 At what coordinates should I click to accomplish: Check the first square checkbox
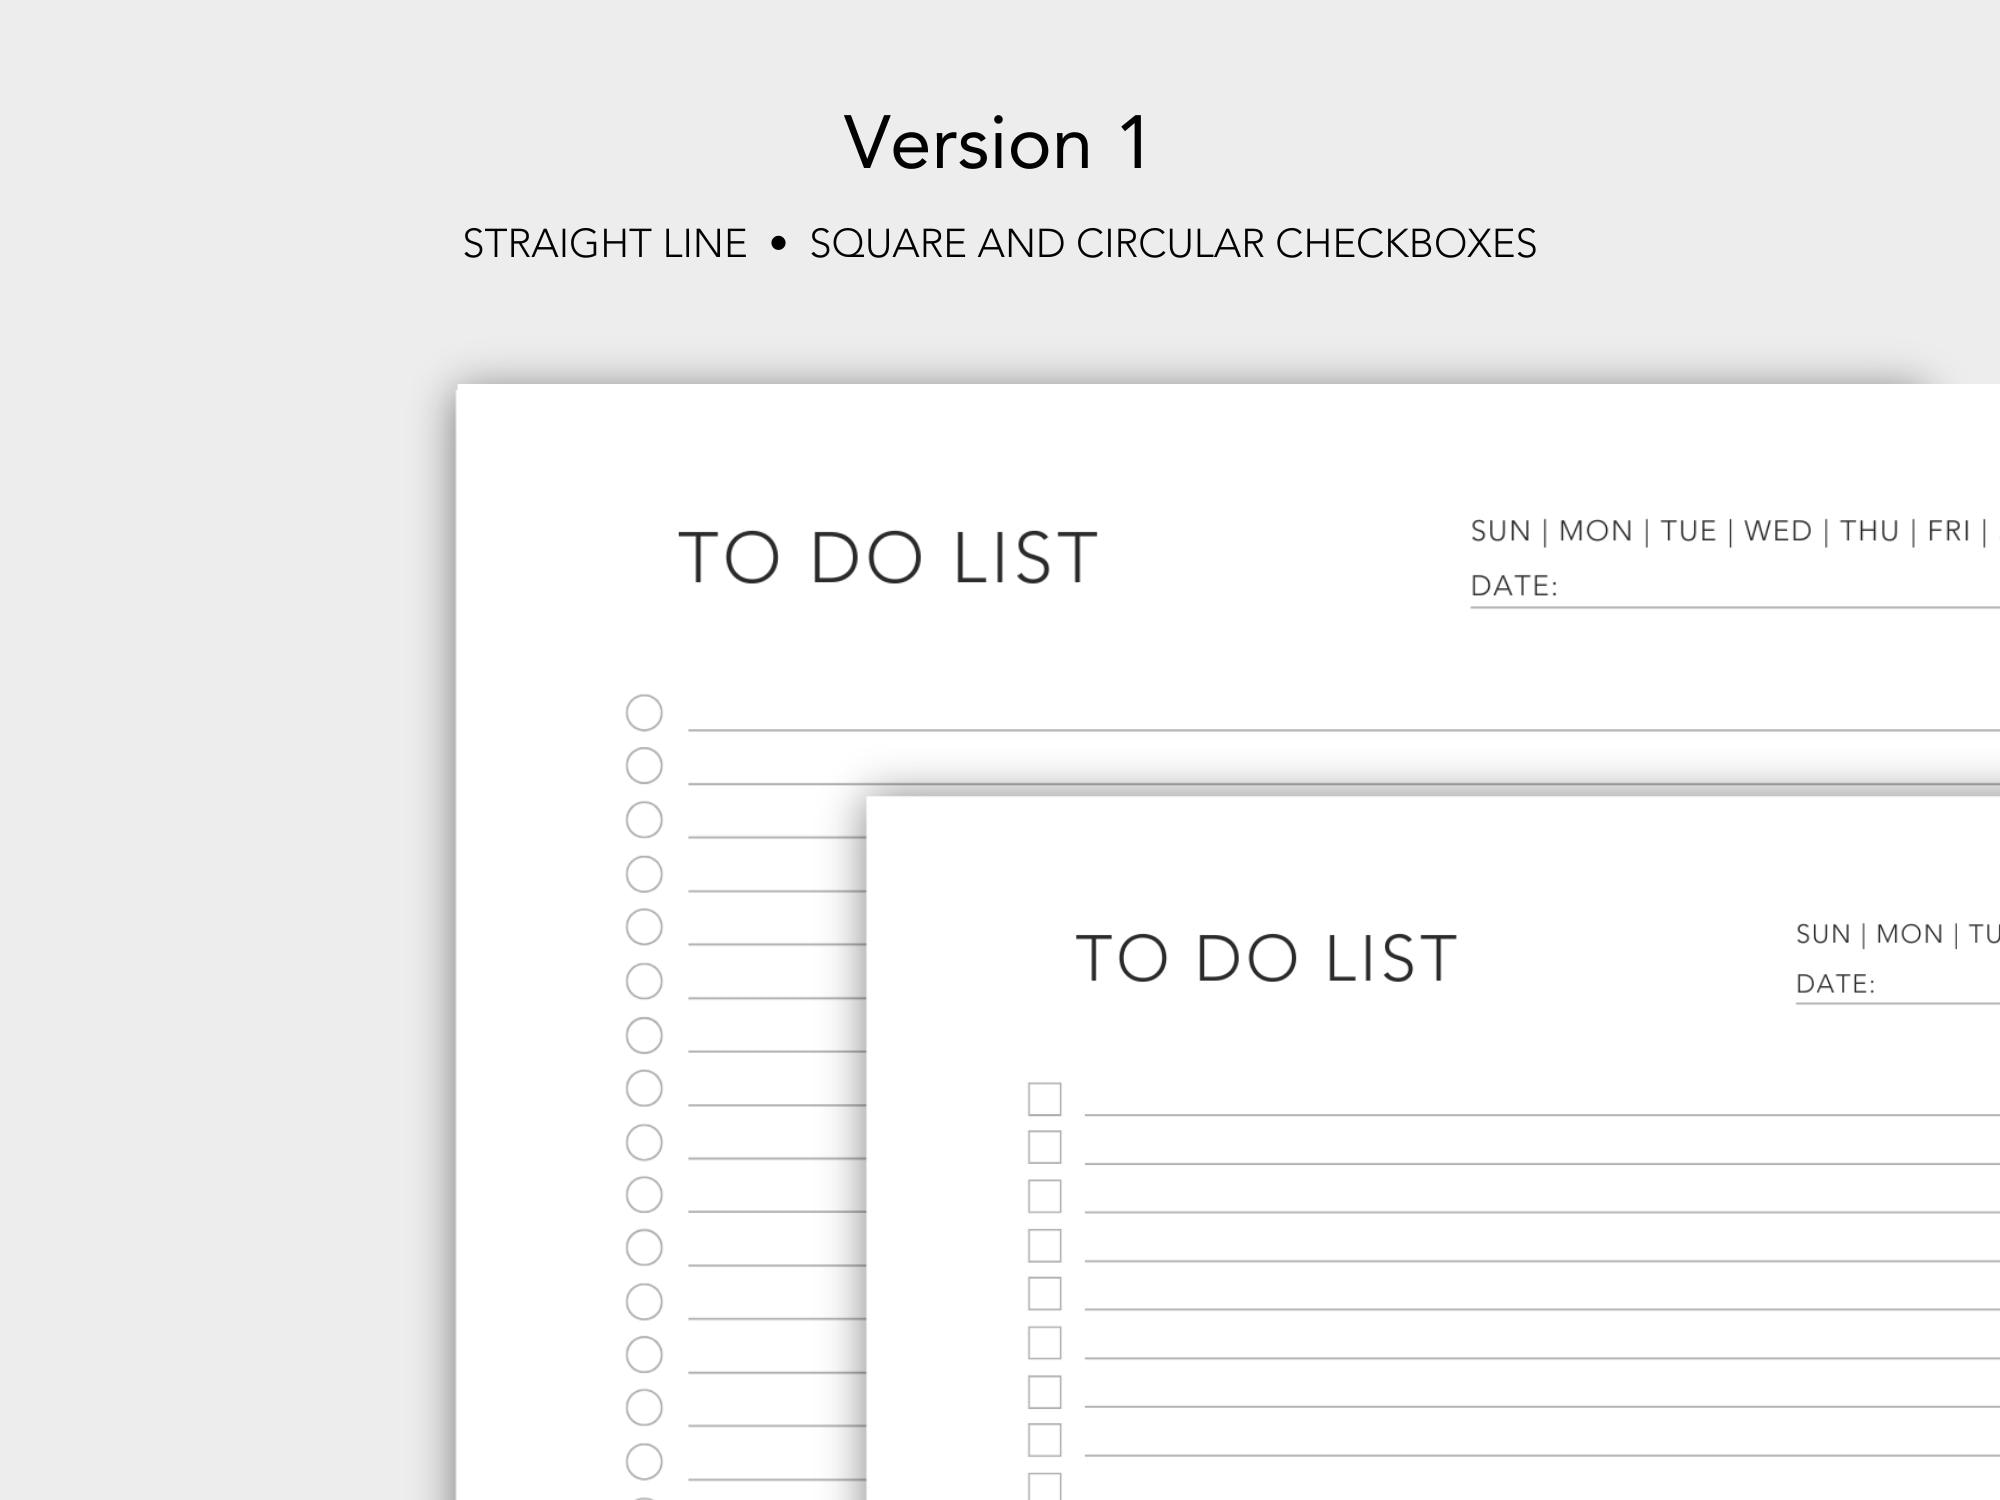pos(1045,1099)
